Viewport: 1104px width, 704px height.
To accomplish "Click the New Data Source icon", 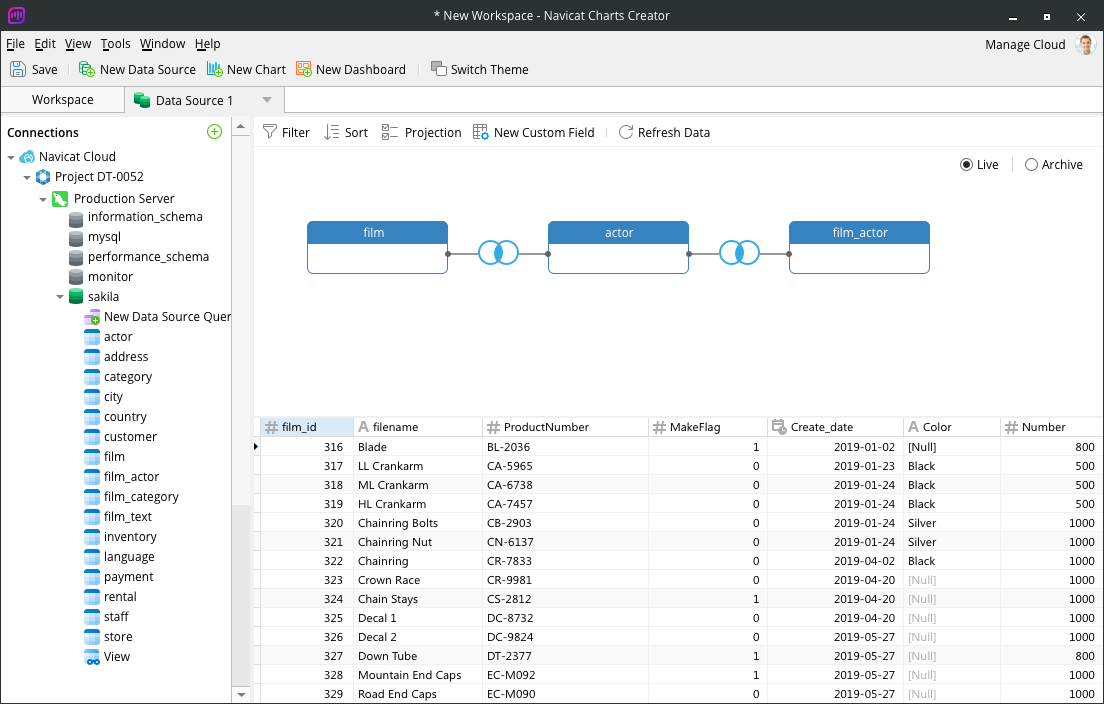I will point(87,69).
